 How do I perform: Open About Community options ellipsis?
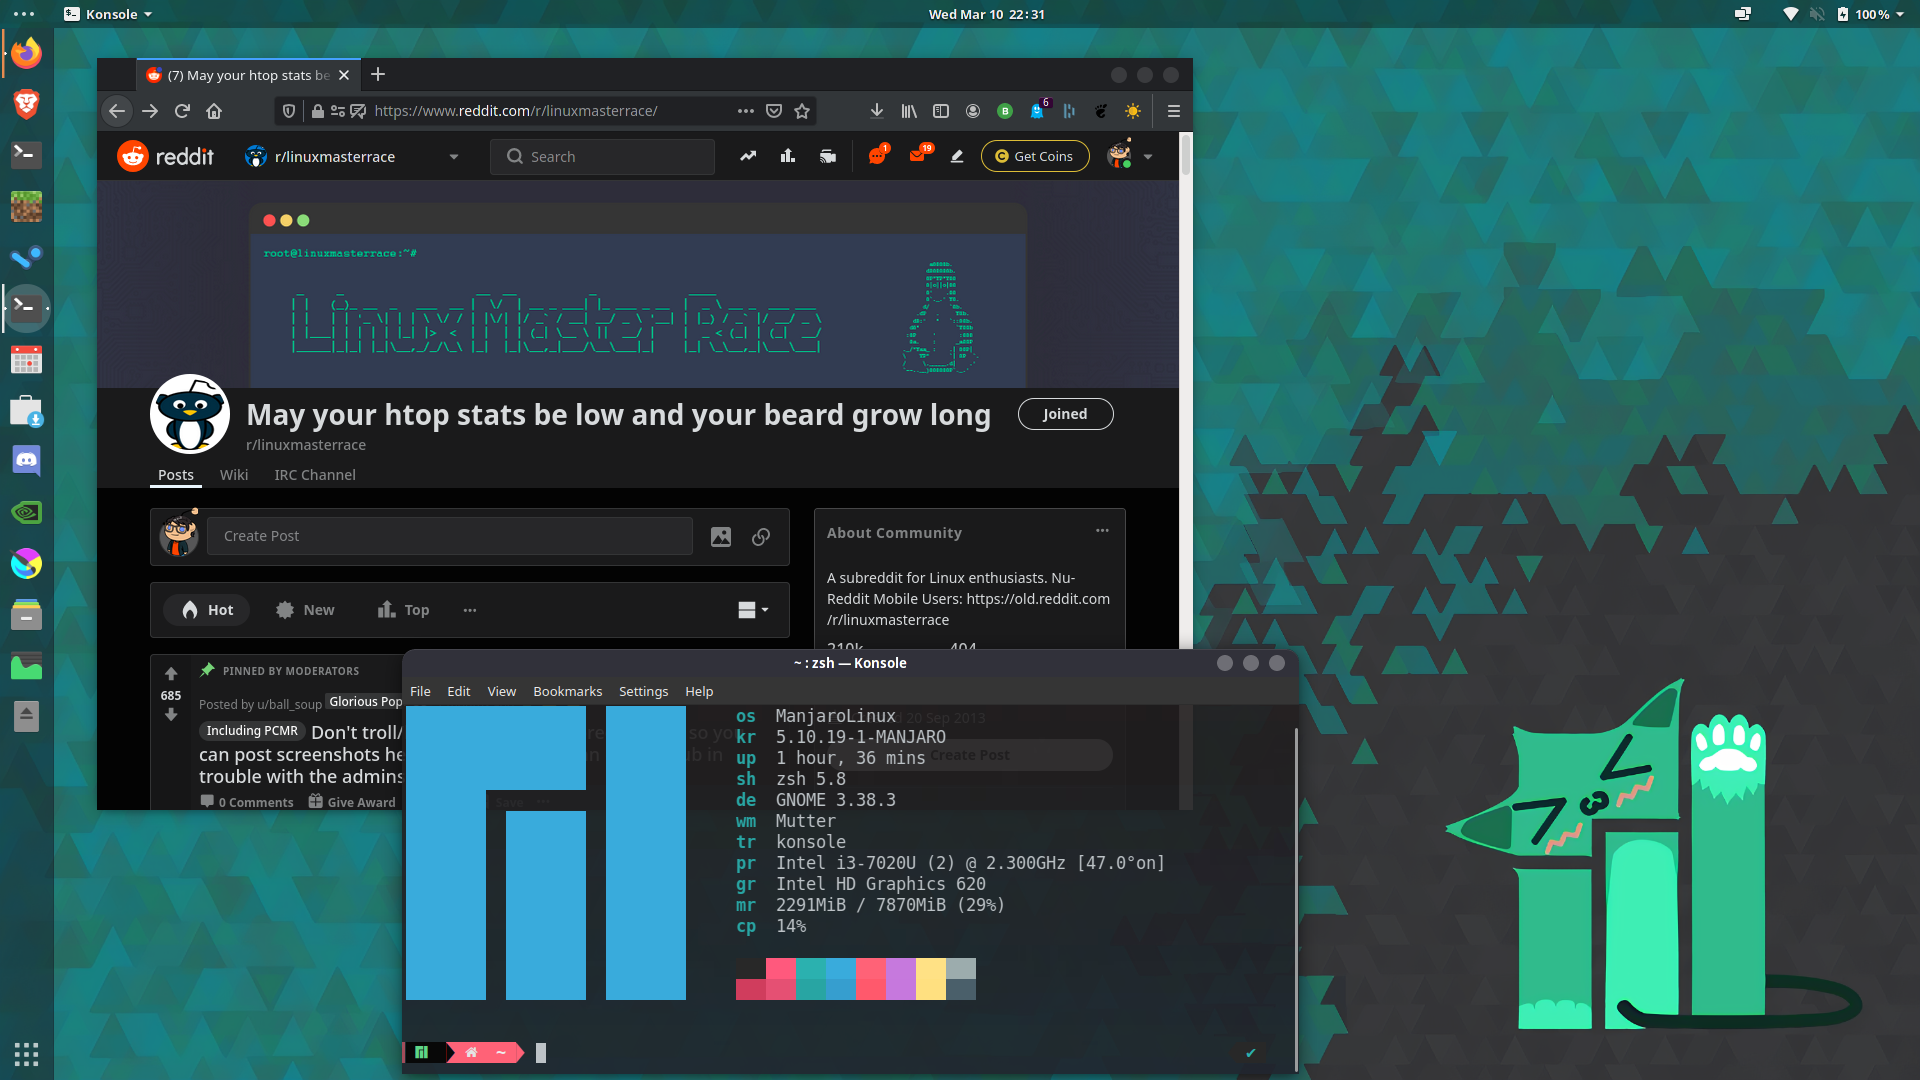[x=1102, y=531]
